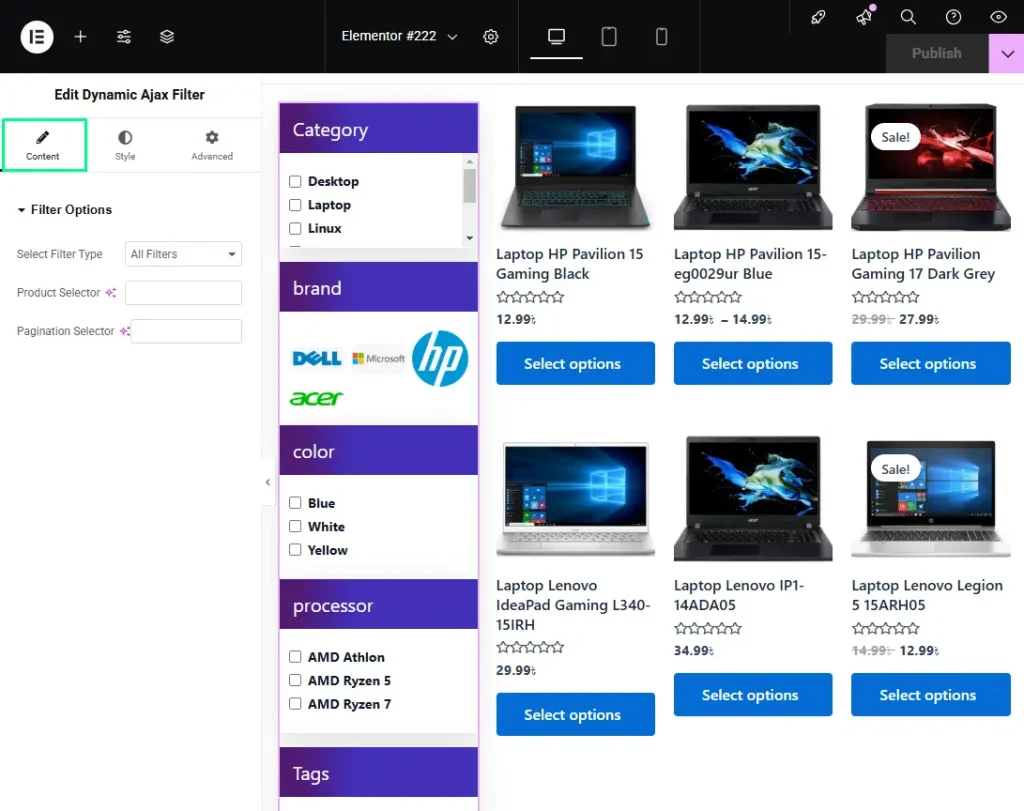Image resolution: width=1024 pixels, height=811 pixels.
Task: Rate HP Pavilion 15 Gaming Black stars
Action: click(x=530, y=298)
